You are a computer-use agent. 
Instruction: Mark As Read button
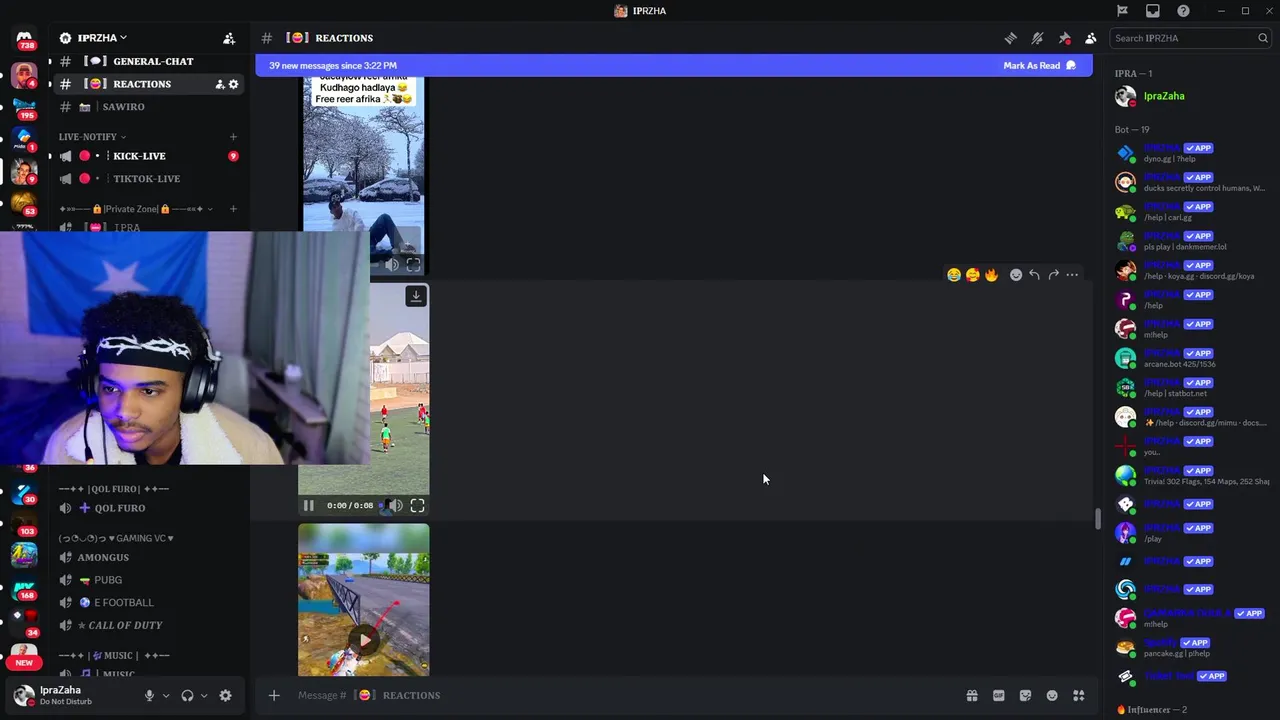(x=1039, y=66)
